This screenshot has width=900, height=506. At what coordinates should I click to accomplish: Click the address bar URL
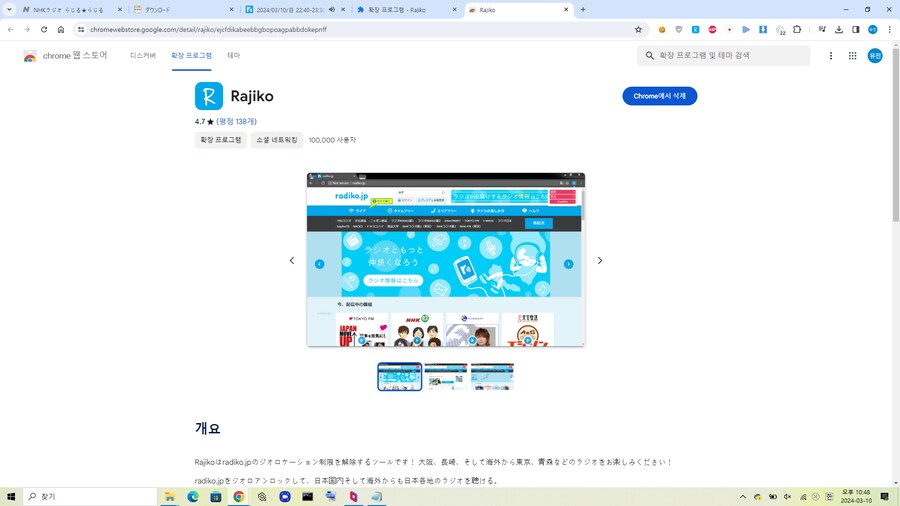coord(208,29)
